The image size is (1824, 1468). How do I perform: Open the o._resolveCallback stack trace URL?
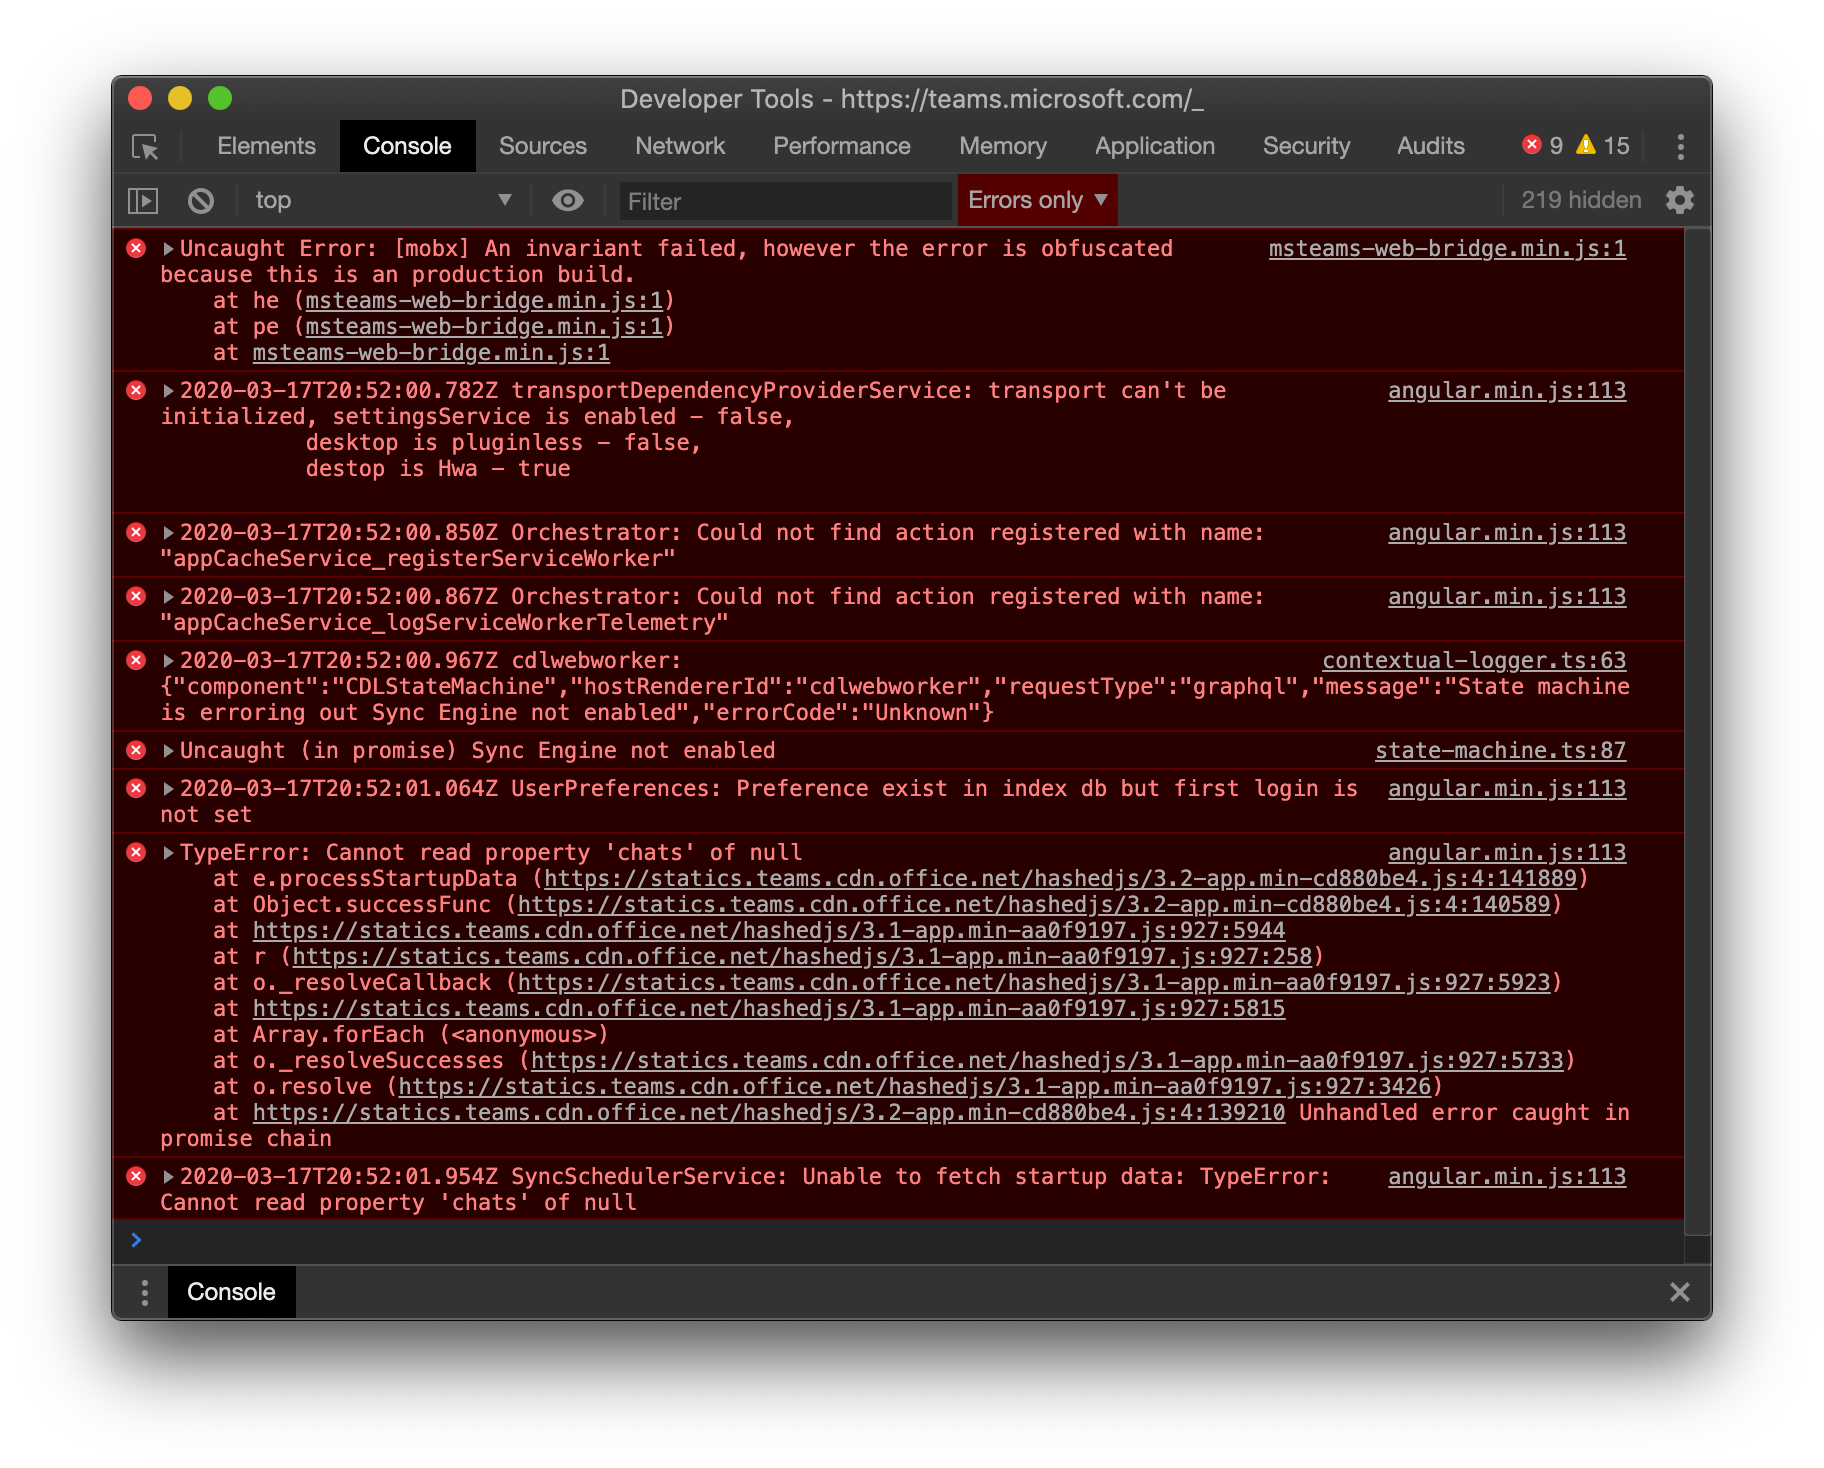point(1034,983)
